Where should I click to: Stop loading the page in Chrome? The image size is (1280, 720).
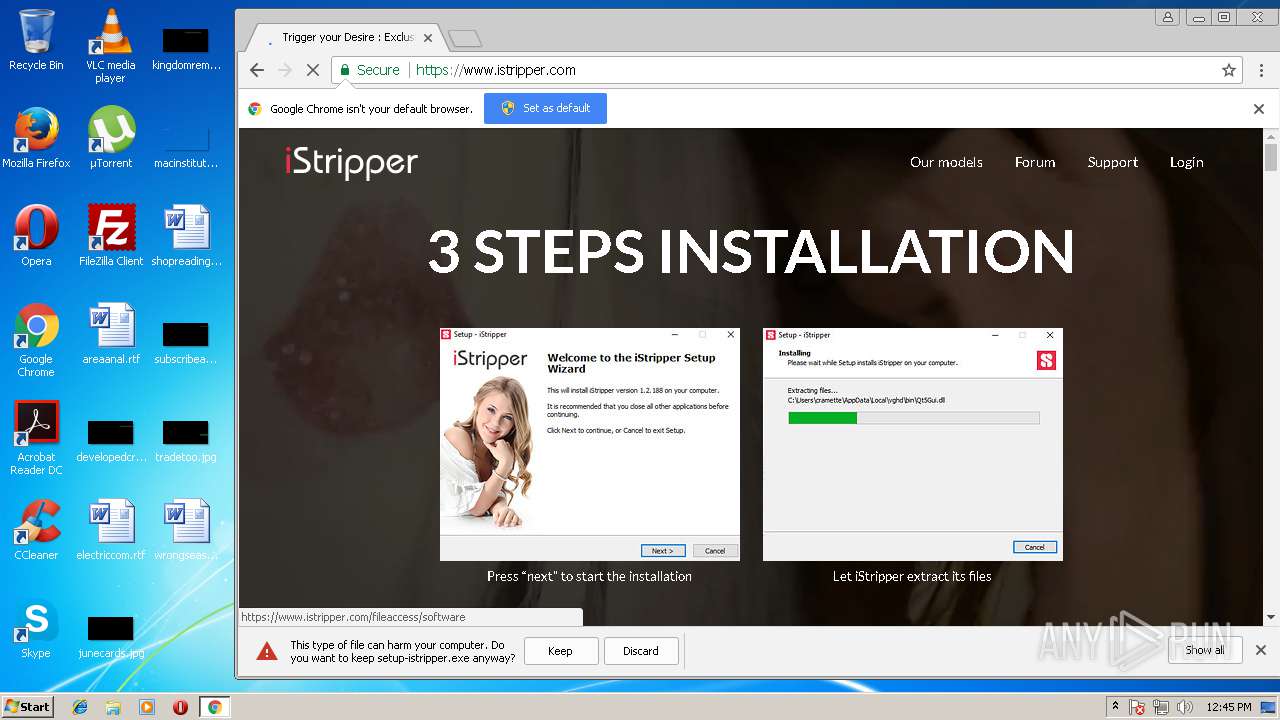pos(312,70)
